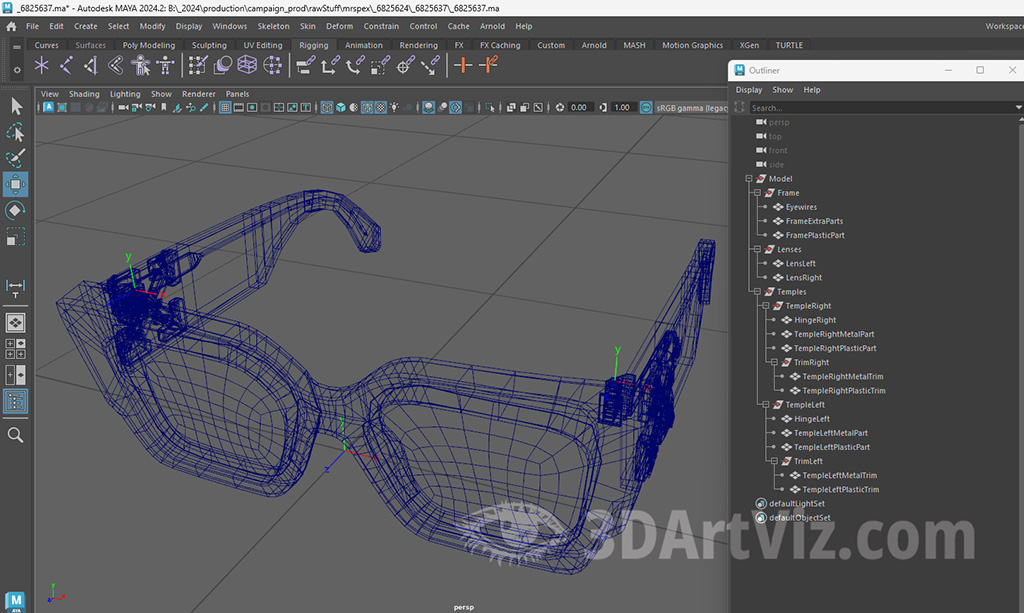Collapse the TrimRight group in Outliner
This screenshot has width=1024, height=613.
click(x=773, y=363)
